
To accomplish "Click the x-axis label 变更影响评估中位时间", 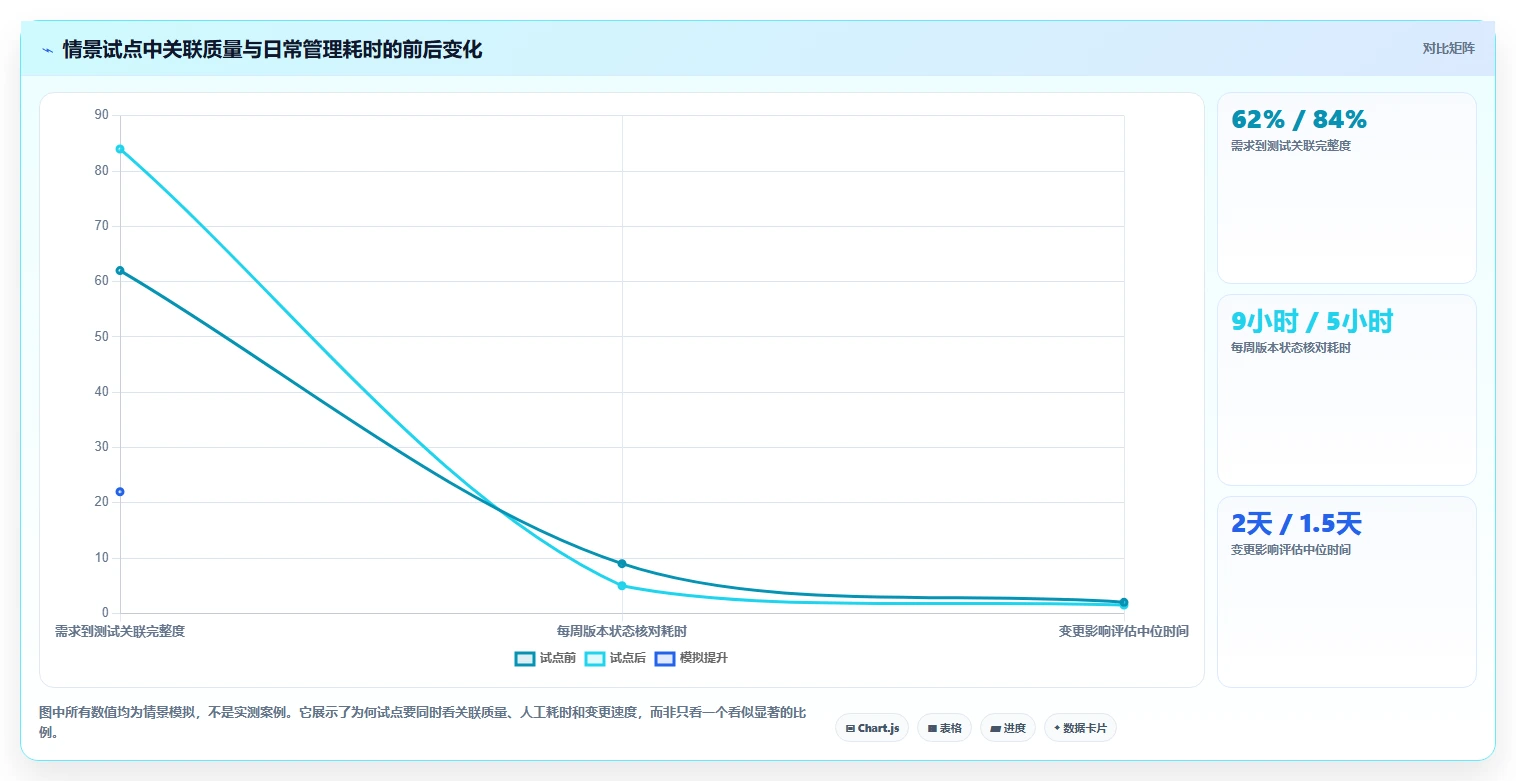I will pos(1124,631).
